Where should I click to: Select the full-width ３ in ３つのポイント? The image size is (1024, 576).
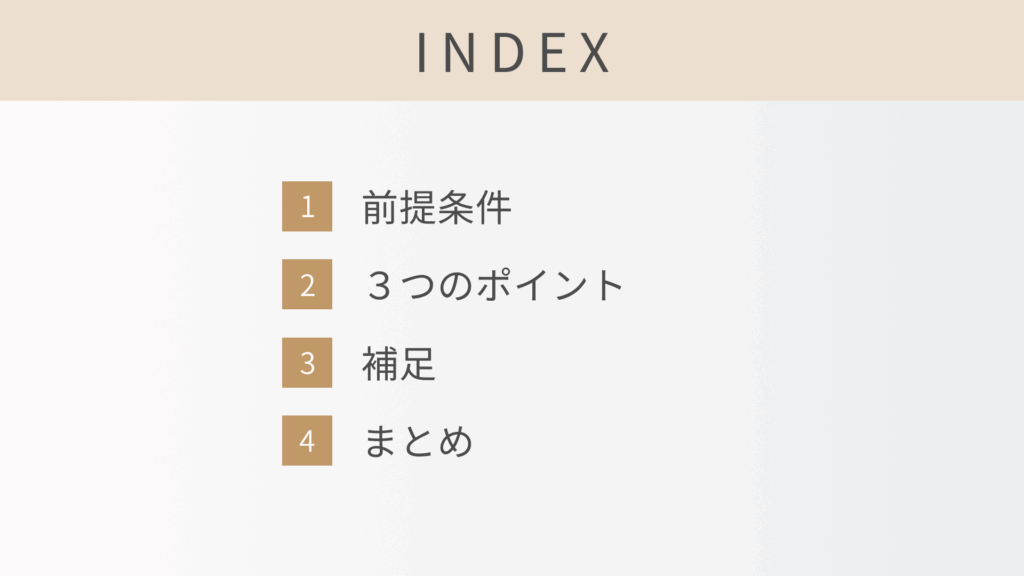[x=380, y=287]
